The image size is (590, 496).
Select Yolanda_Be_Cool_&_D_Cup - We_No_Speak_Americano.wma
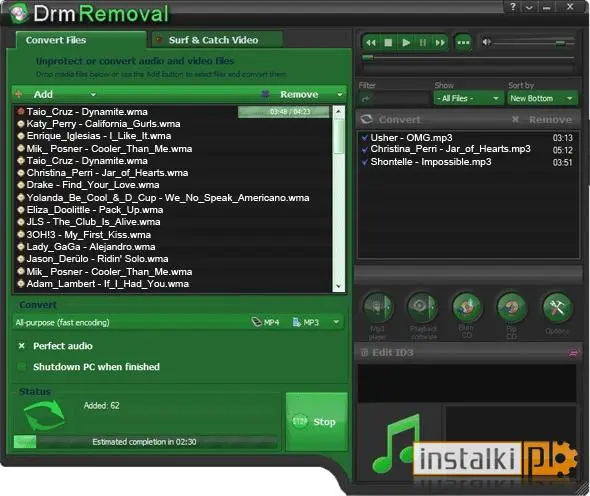(168, 198)
